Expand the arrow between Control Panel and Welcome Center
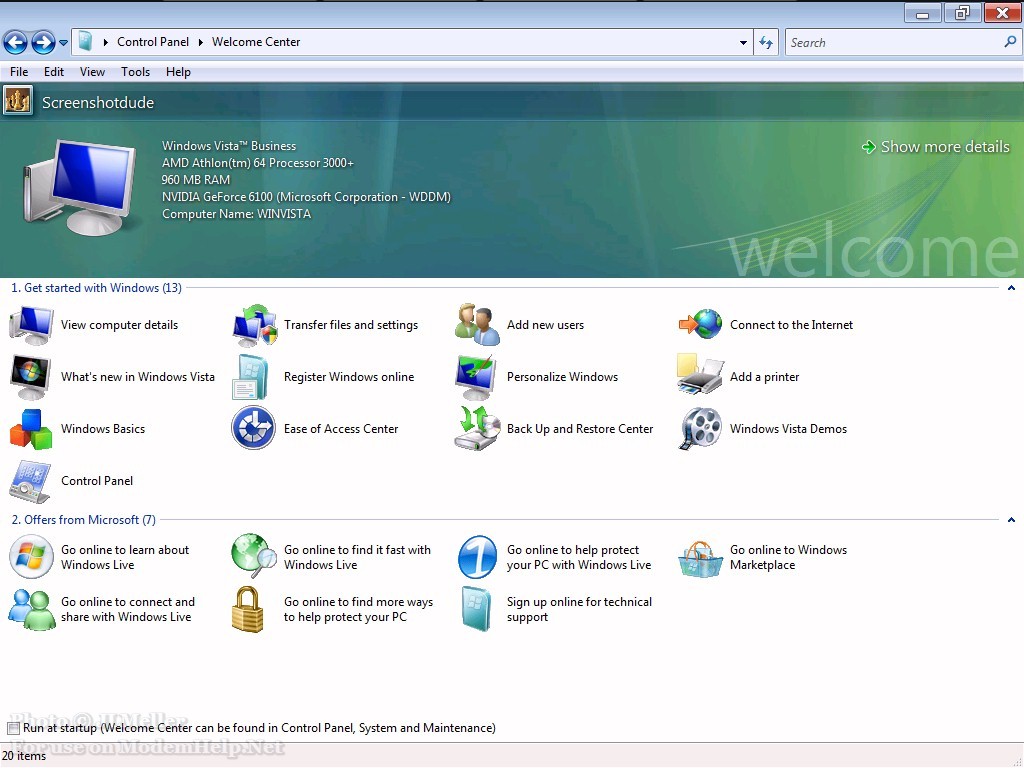Screen dimensions: 1024x768 200,42
